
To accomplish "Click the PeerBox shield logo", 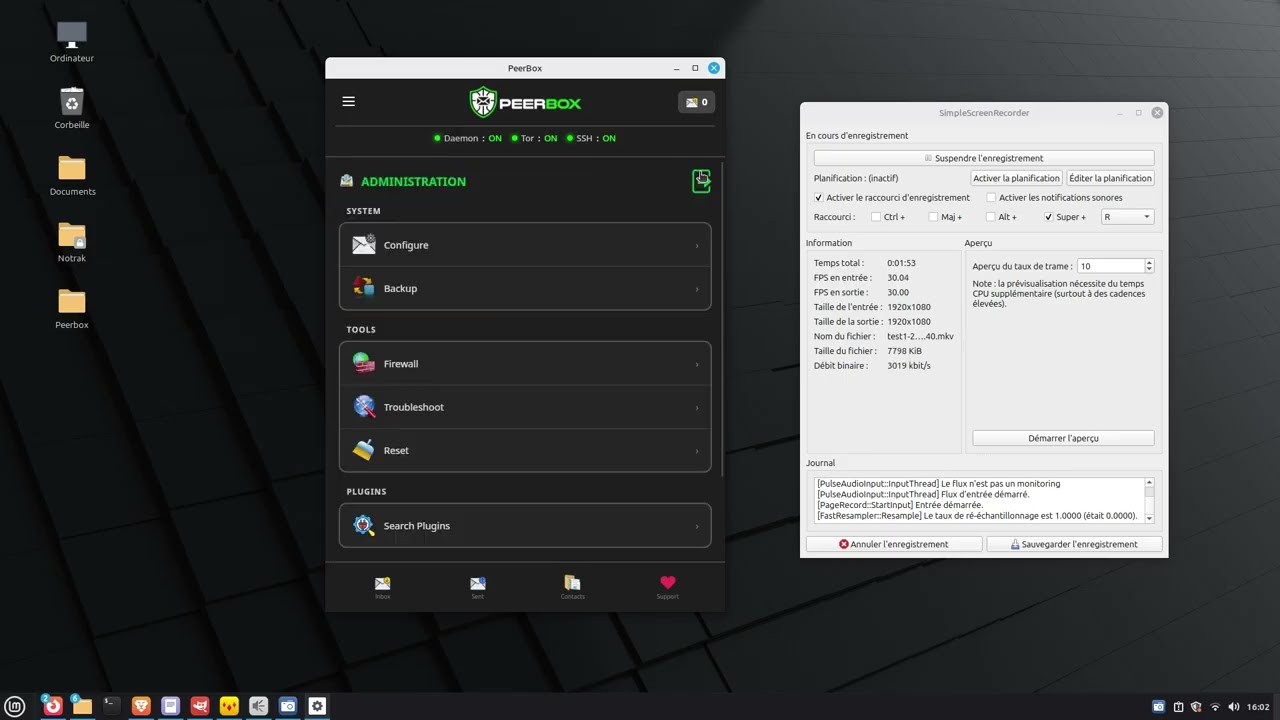I will (x=483, y=102).
